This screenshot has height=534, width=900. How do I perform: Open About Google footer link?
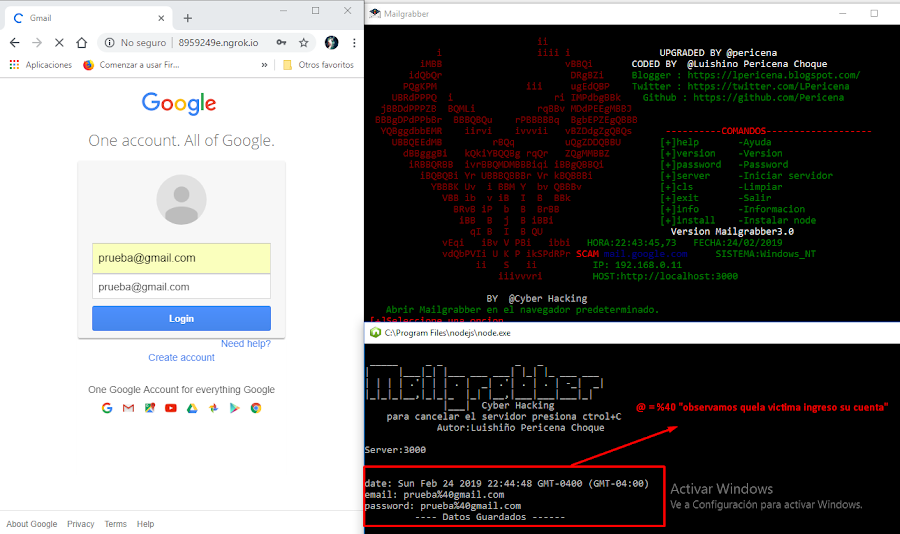tap(32, 524)
